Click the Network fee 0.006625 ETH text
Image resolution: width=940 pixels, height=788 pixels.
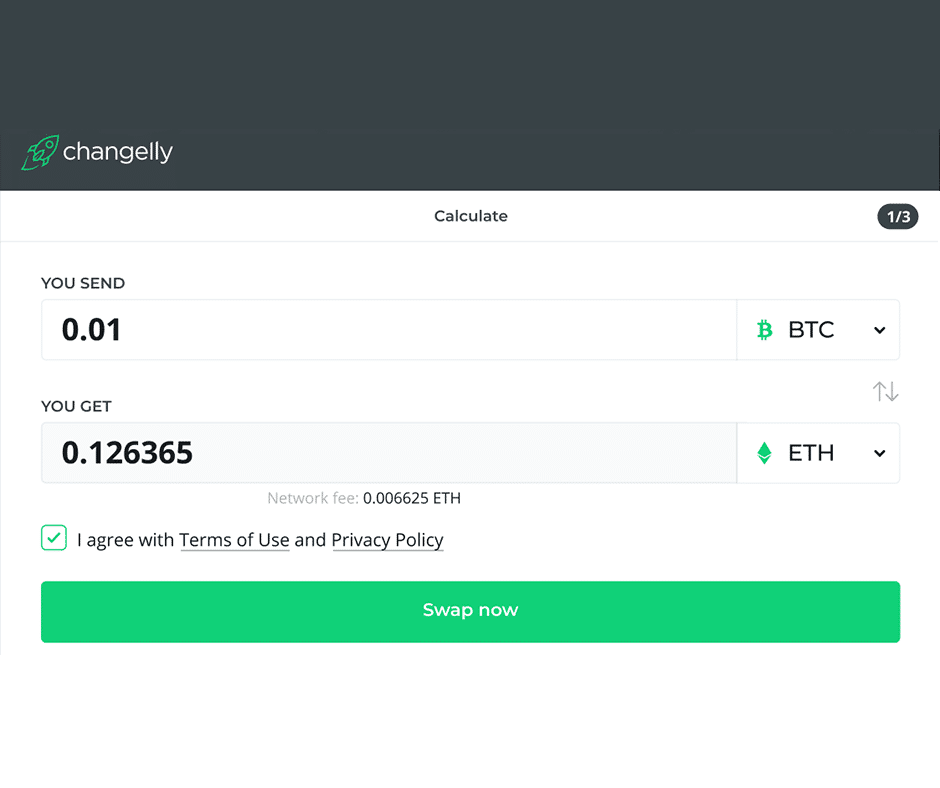coord(364,498)
